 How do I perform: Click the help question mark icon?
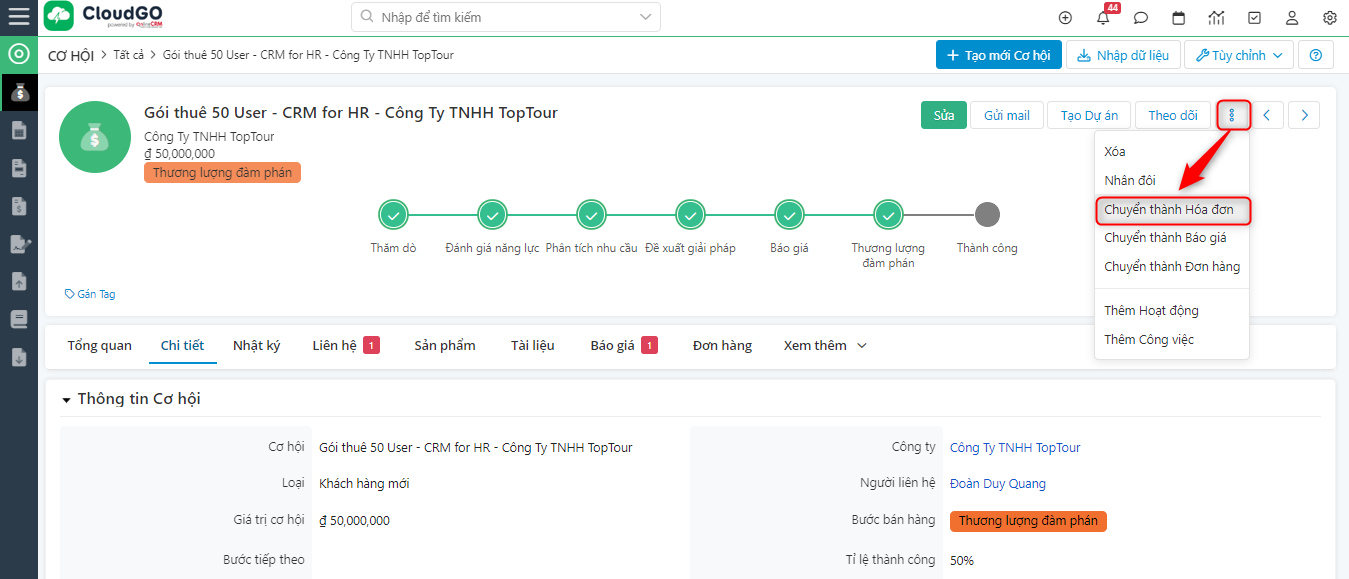(1315, 55)
